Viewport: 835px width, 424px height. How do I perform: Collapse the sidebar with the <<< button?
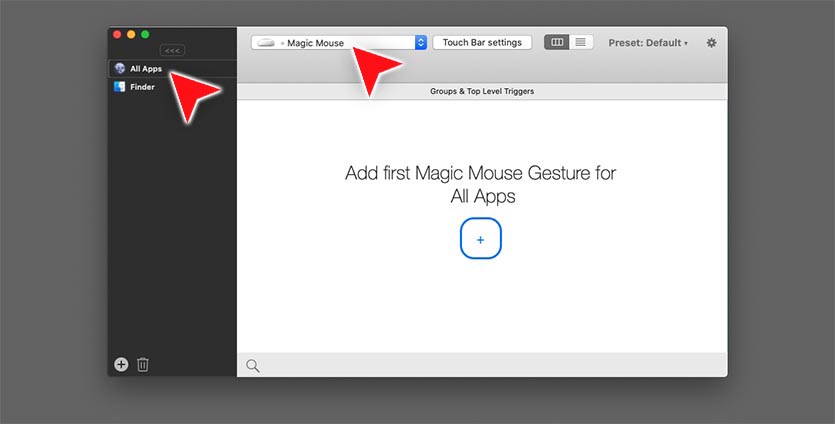[x=173, y=50]
